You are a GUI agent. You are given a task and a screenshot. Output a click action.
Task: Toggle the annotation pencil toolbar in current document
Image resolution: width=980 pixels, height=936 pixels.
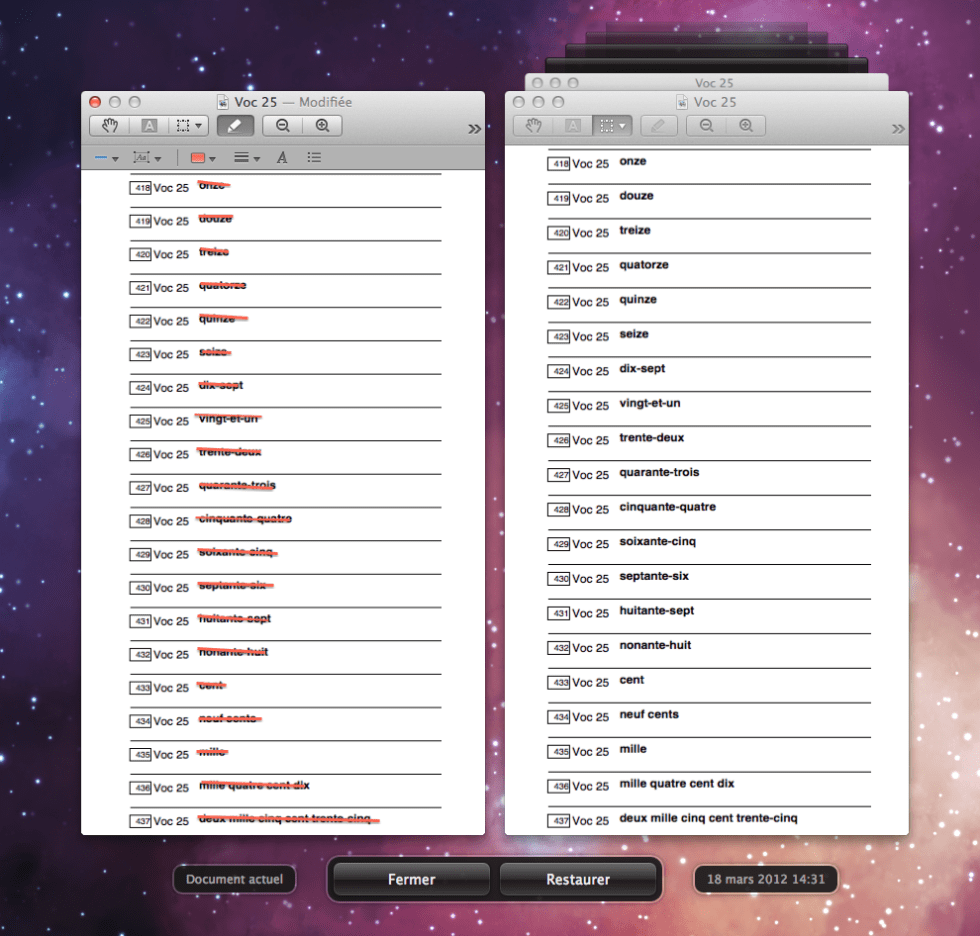tap(235, 126)
